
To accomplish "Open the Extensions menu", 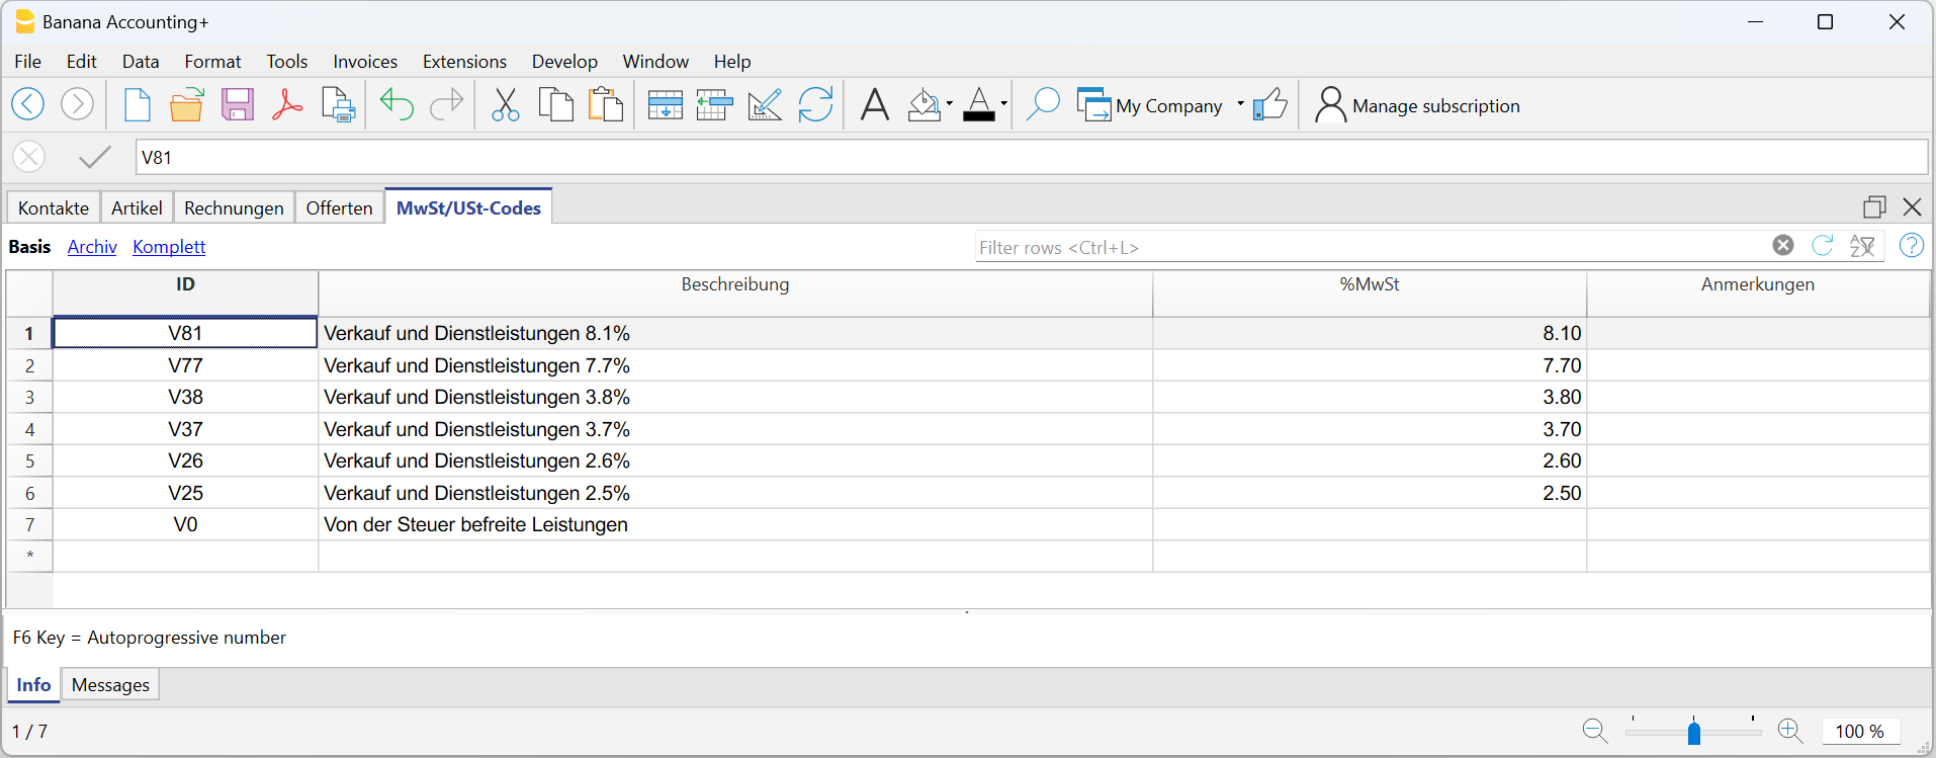I will point(465,61).
